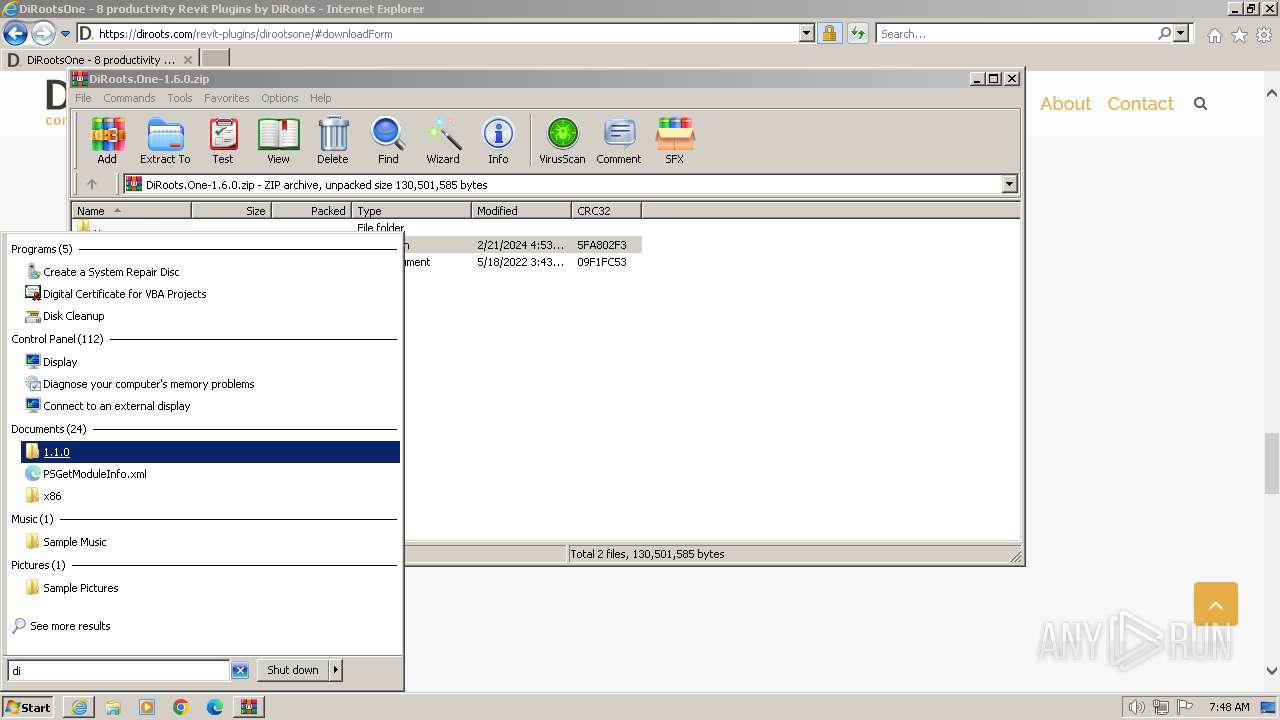The image size is (1280, 720).
Task: Switch to WinRAR taskbar button
Action: 249,707
